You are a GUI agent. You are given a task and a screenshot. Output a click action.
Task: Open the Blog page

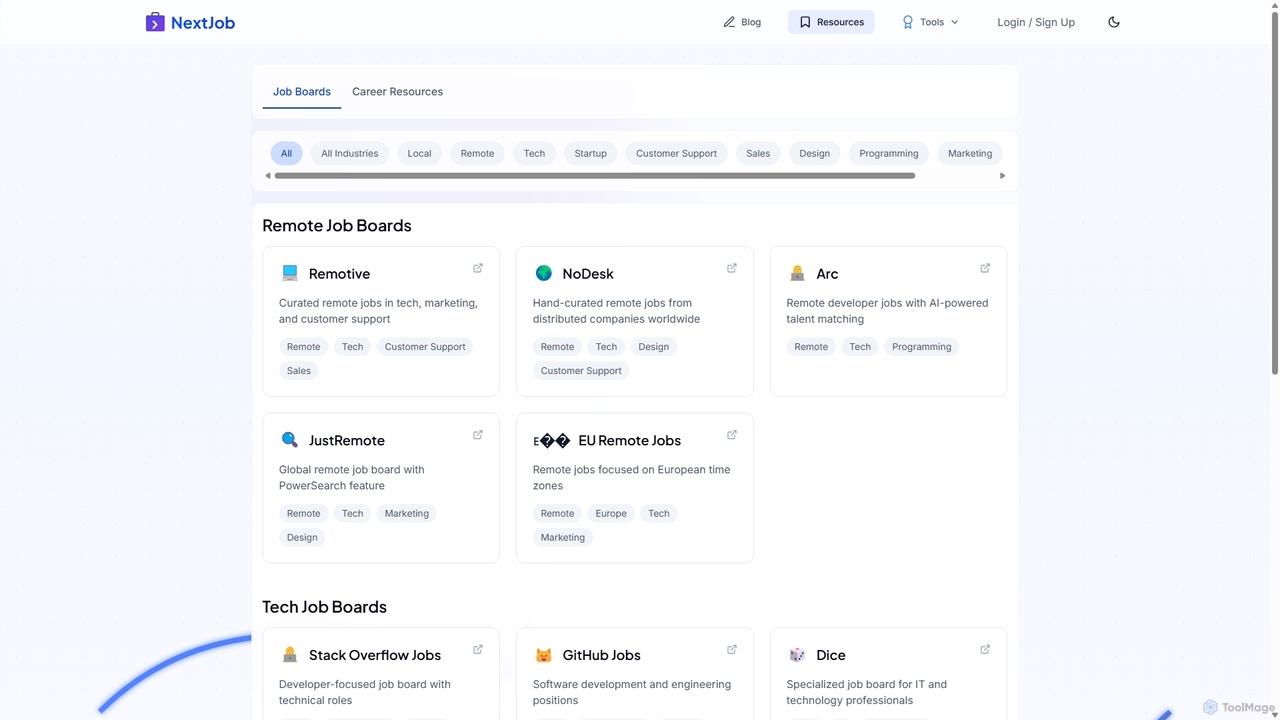pos(742,22)
